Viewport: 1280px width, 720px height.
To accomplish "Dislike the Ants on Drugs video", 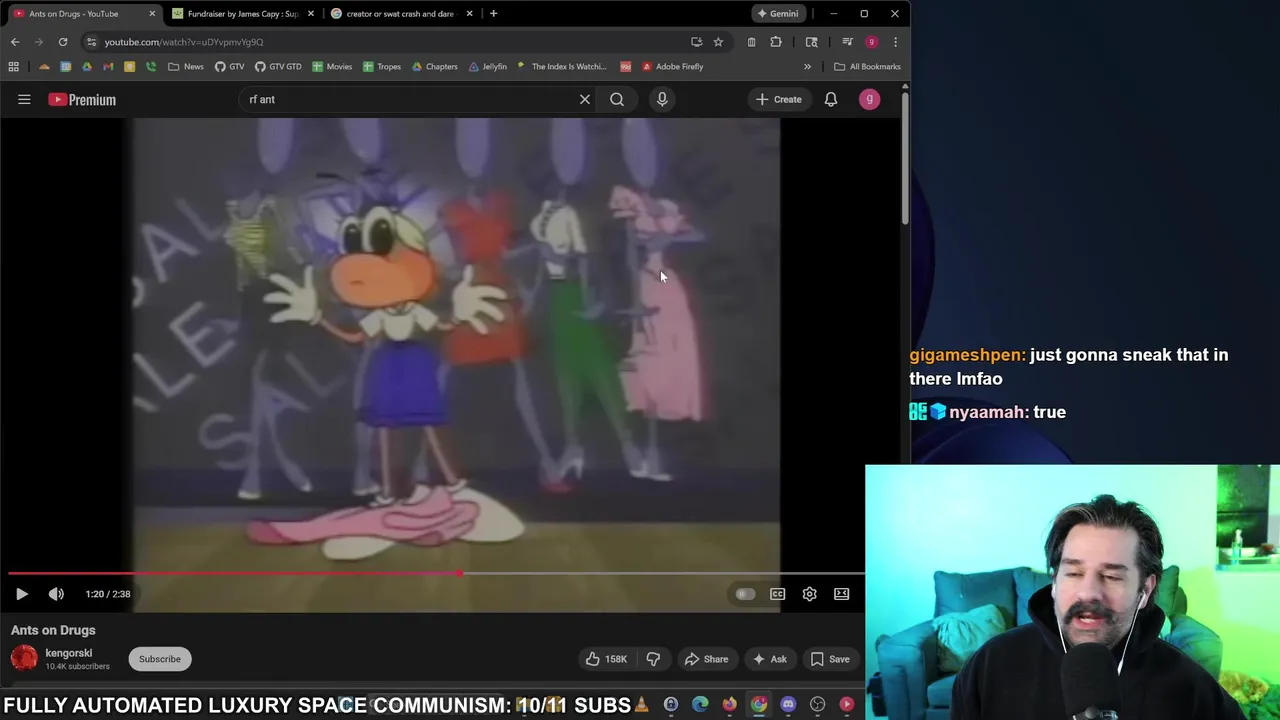I will coord(653,659).
